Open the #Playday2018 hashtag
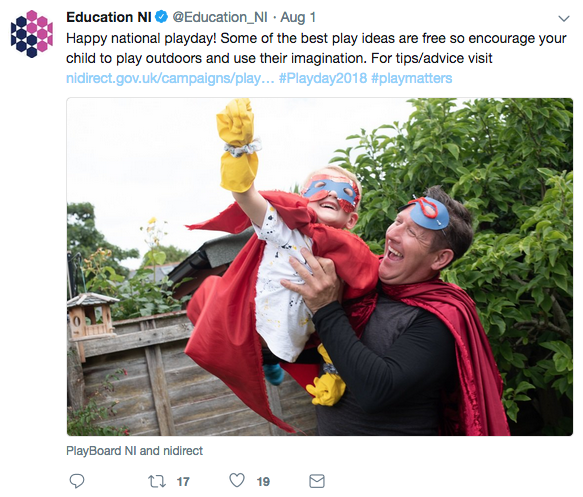 [323, 78]
